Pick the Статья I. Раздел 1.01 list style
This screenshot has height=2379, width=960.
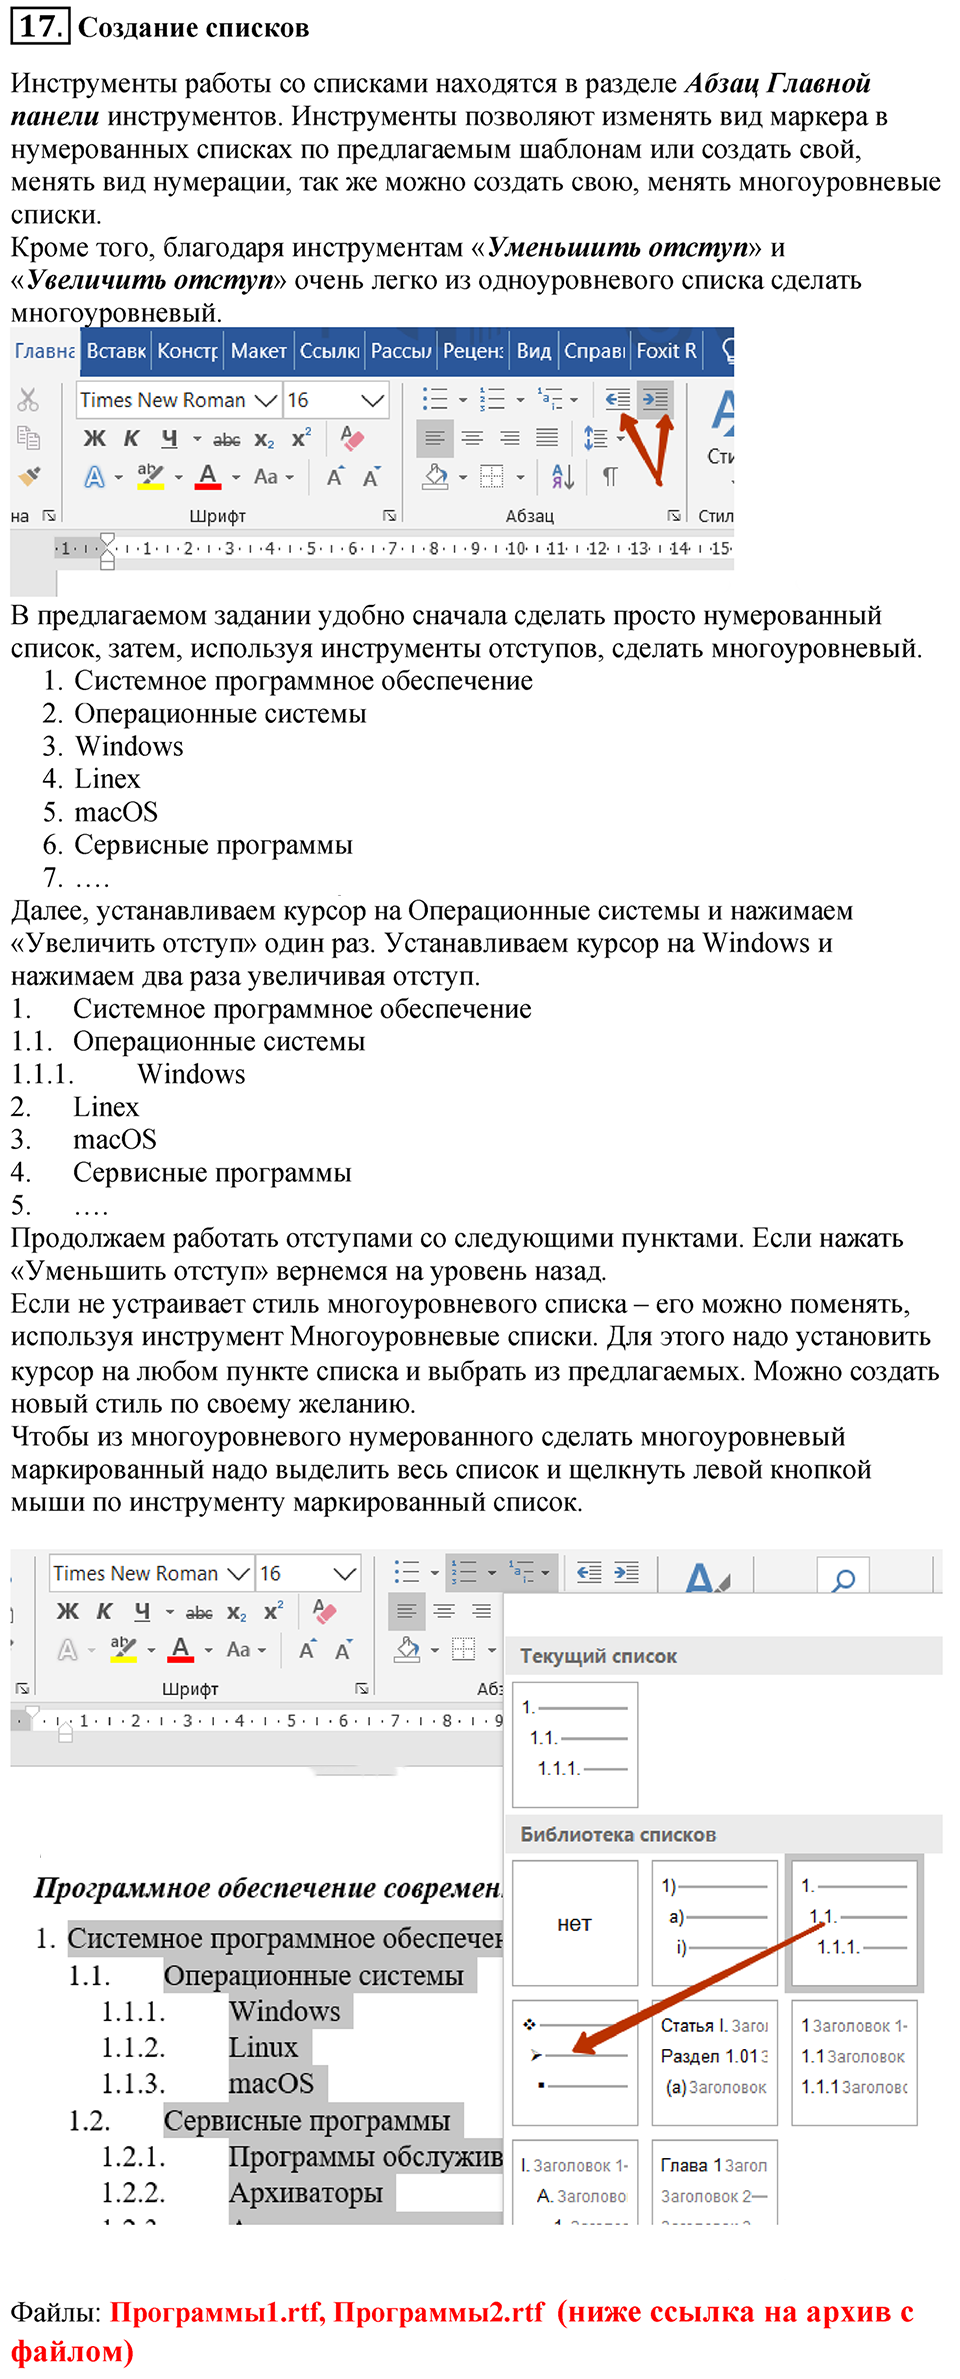714,2062
